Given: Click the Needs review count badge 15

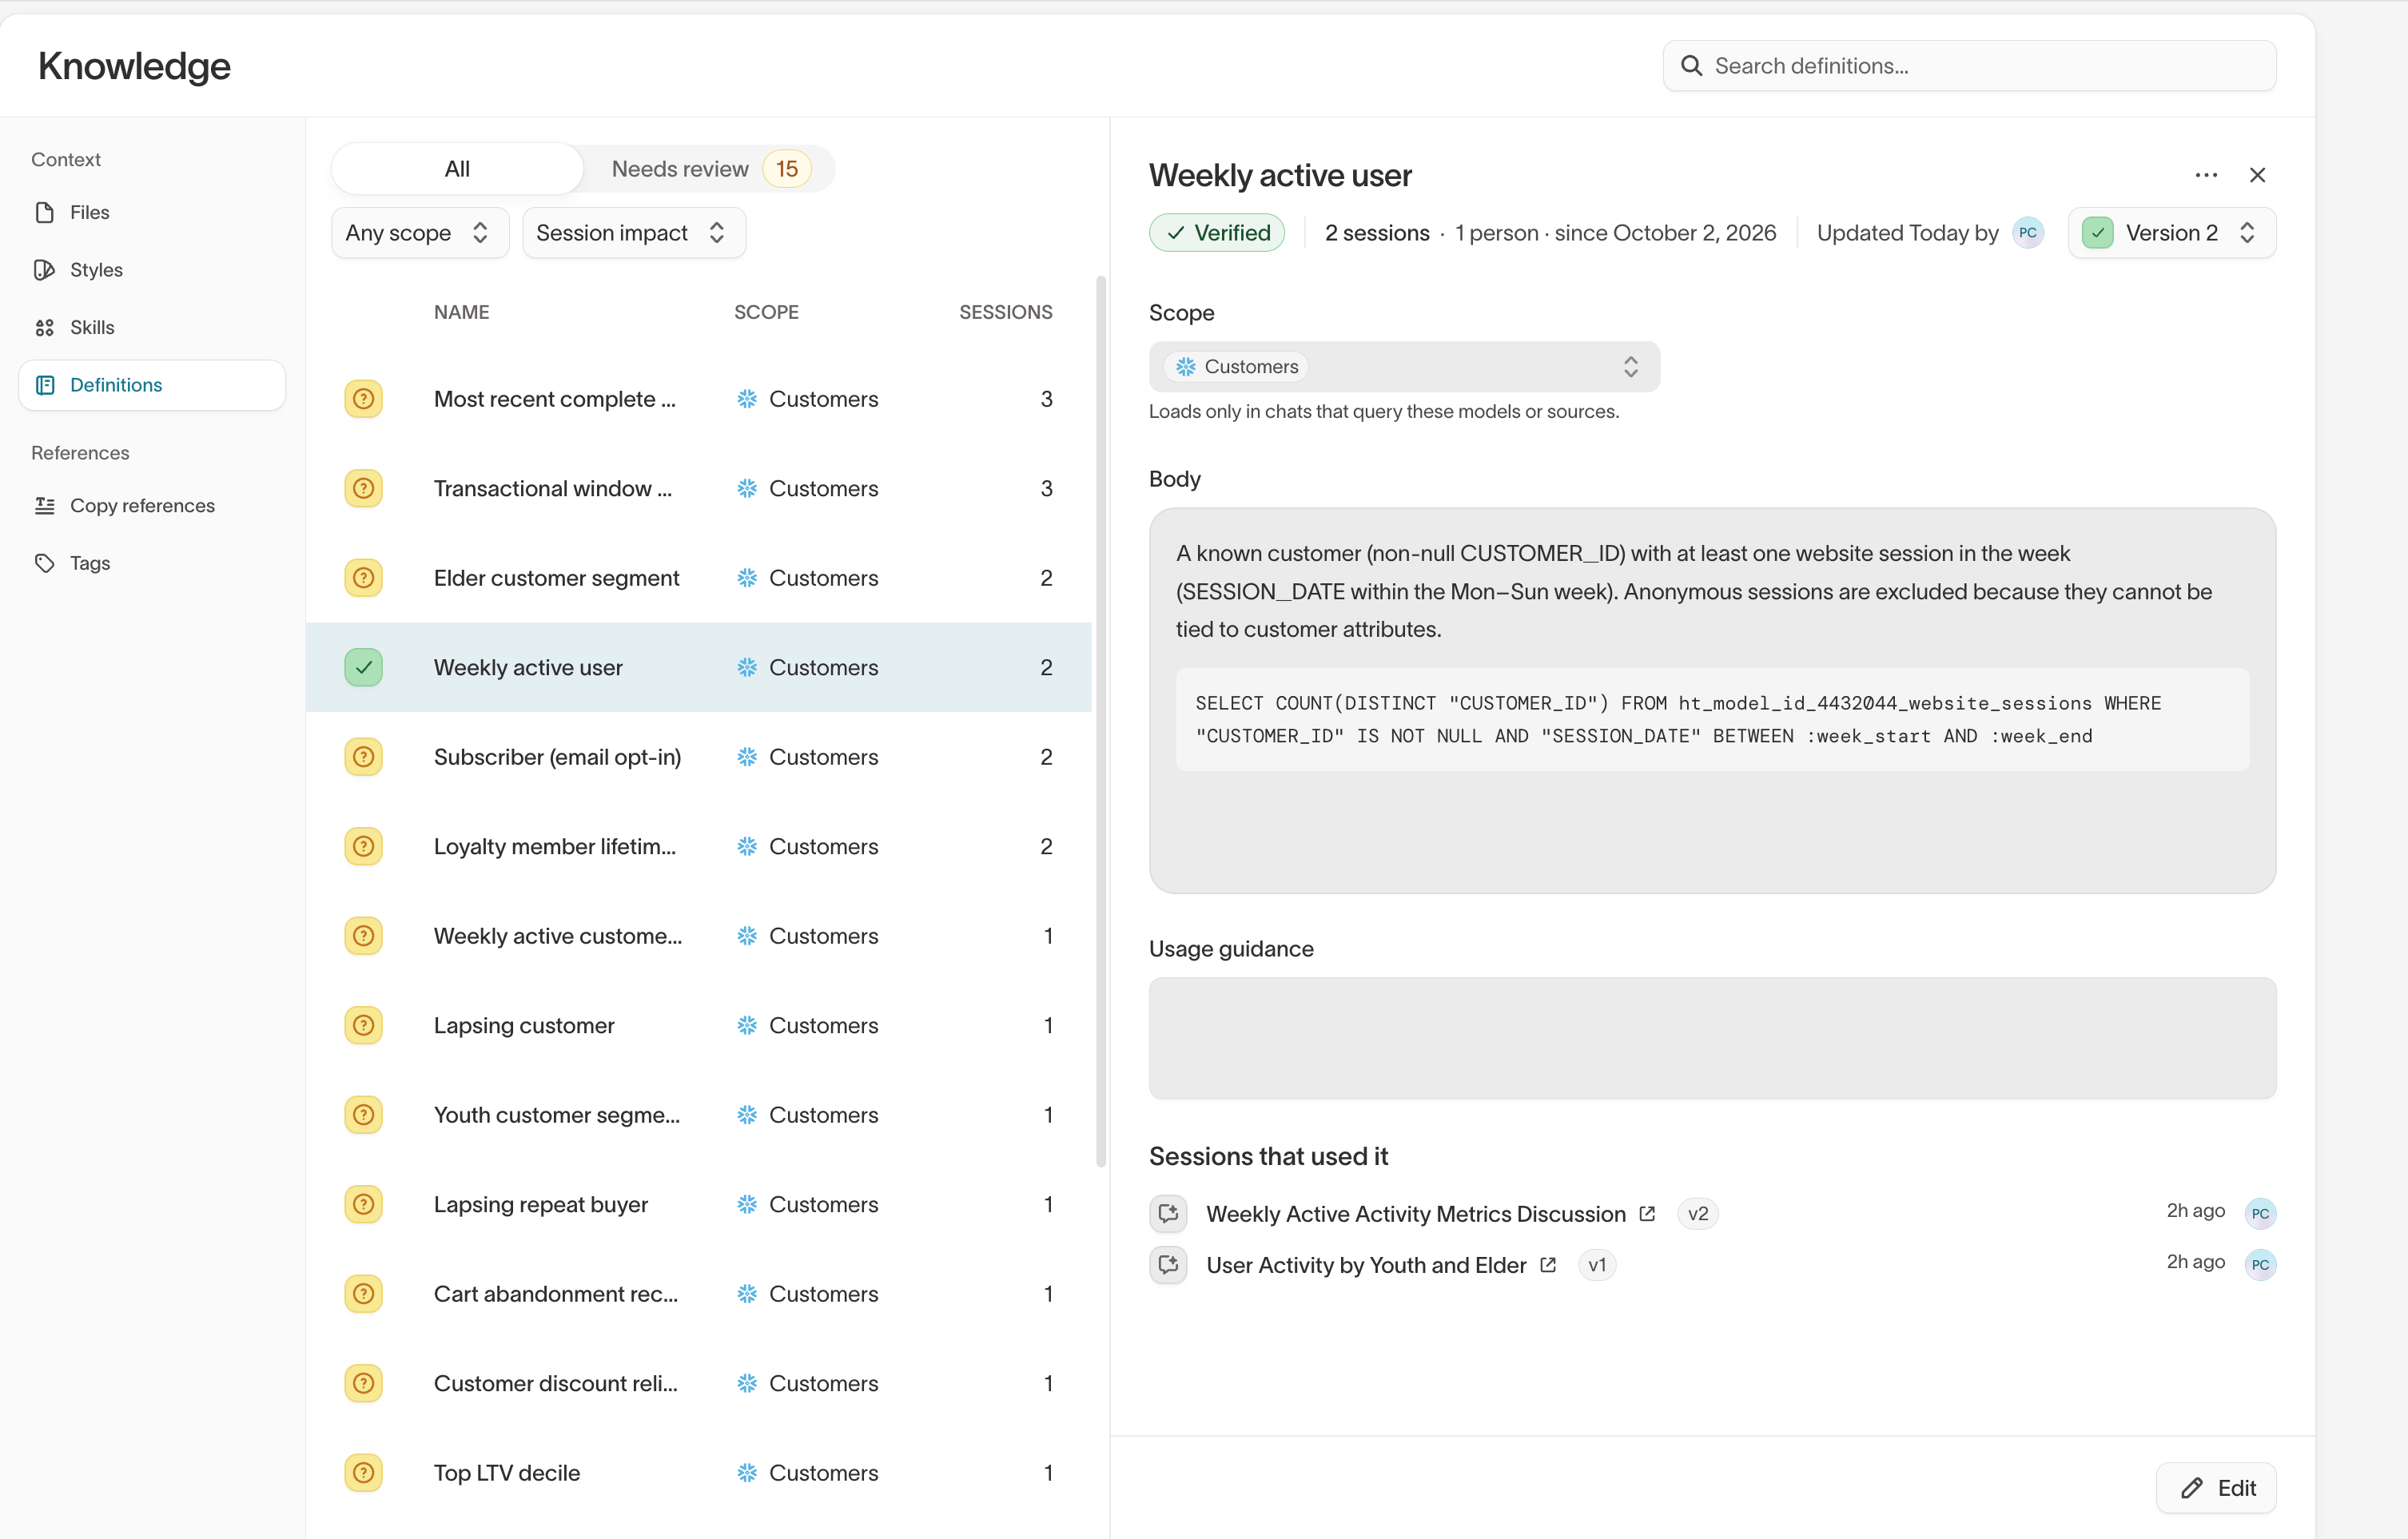Looking at the screenshot, I should pos(786,169).
